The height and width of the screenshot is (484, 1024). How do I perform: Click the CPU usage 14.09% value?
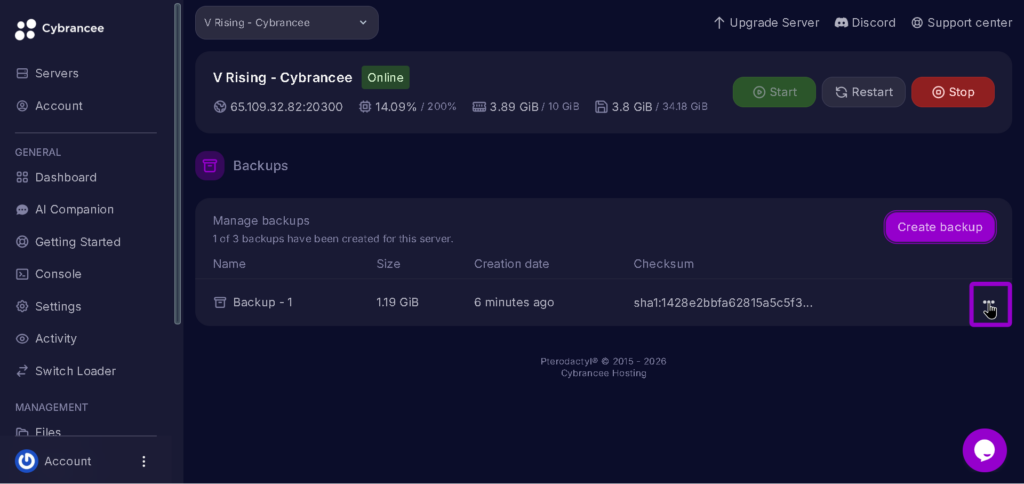click(x=396, y=106)
